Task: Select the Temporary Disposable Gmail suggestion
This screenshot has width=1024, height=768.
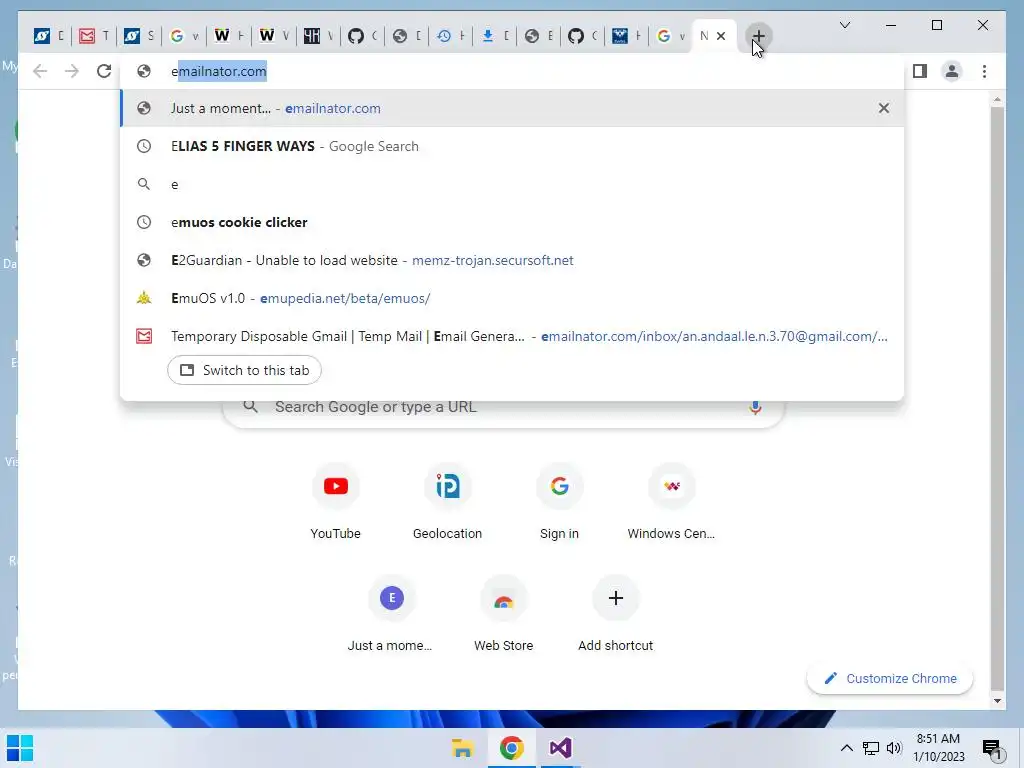Action: 512,336
